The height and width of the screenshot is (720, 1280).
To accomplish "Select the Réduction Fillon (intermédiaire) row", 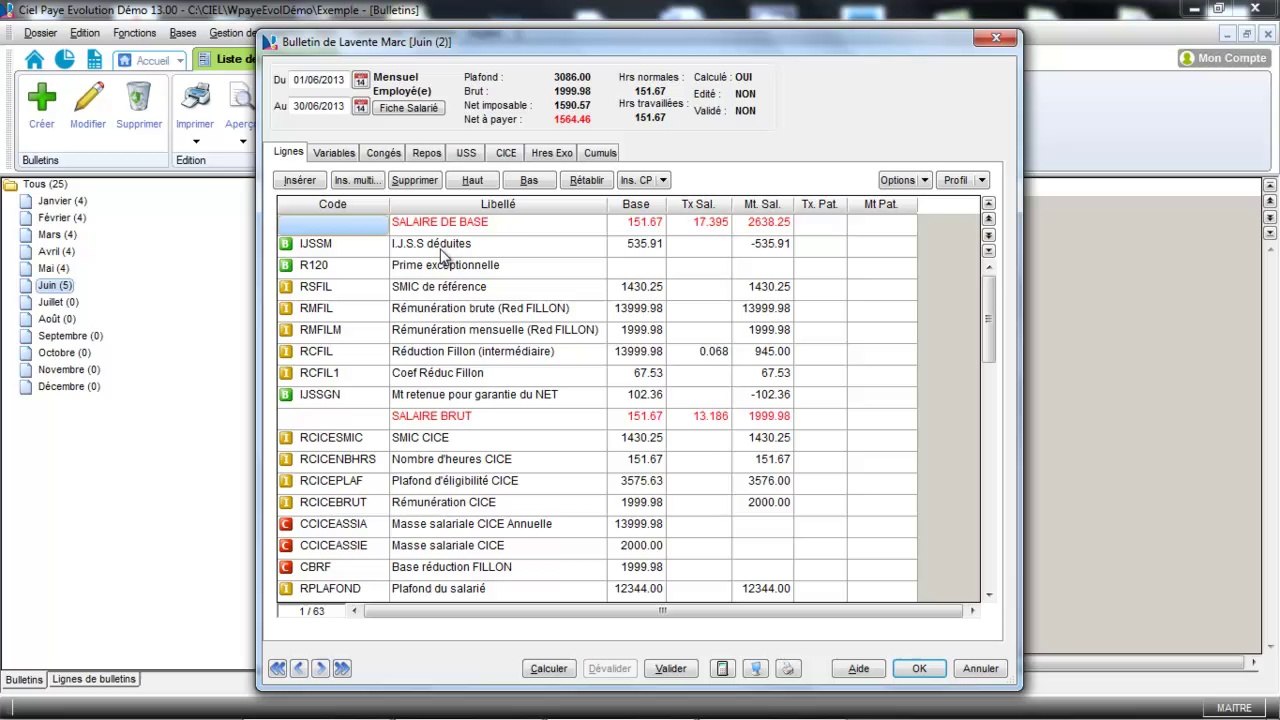I will click(x=597, y=352).
